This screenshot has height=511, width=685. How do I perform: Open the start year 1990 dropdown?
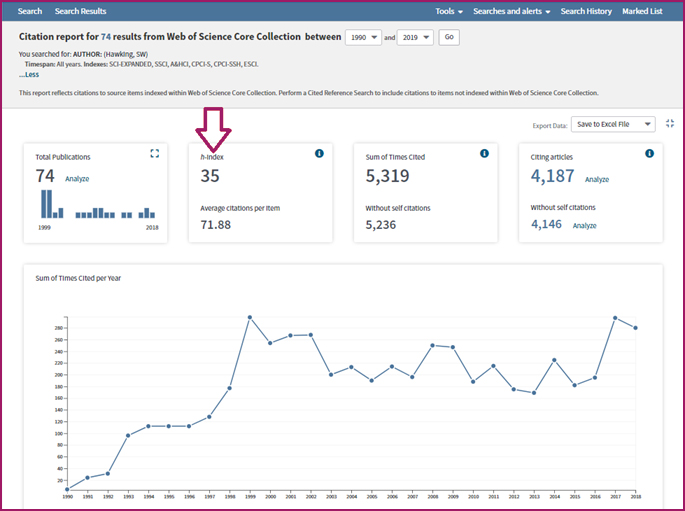point(363,37)
